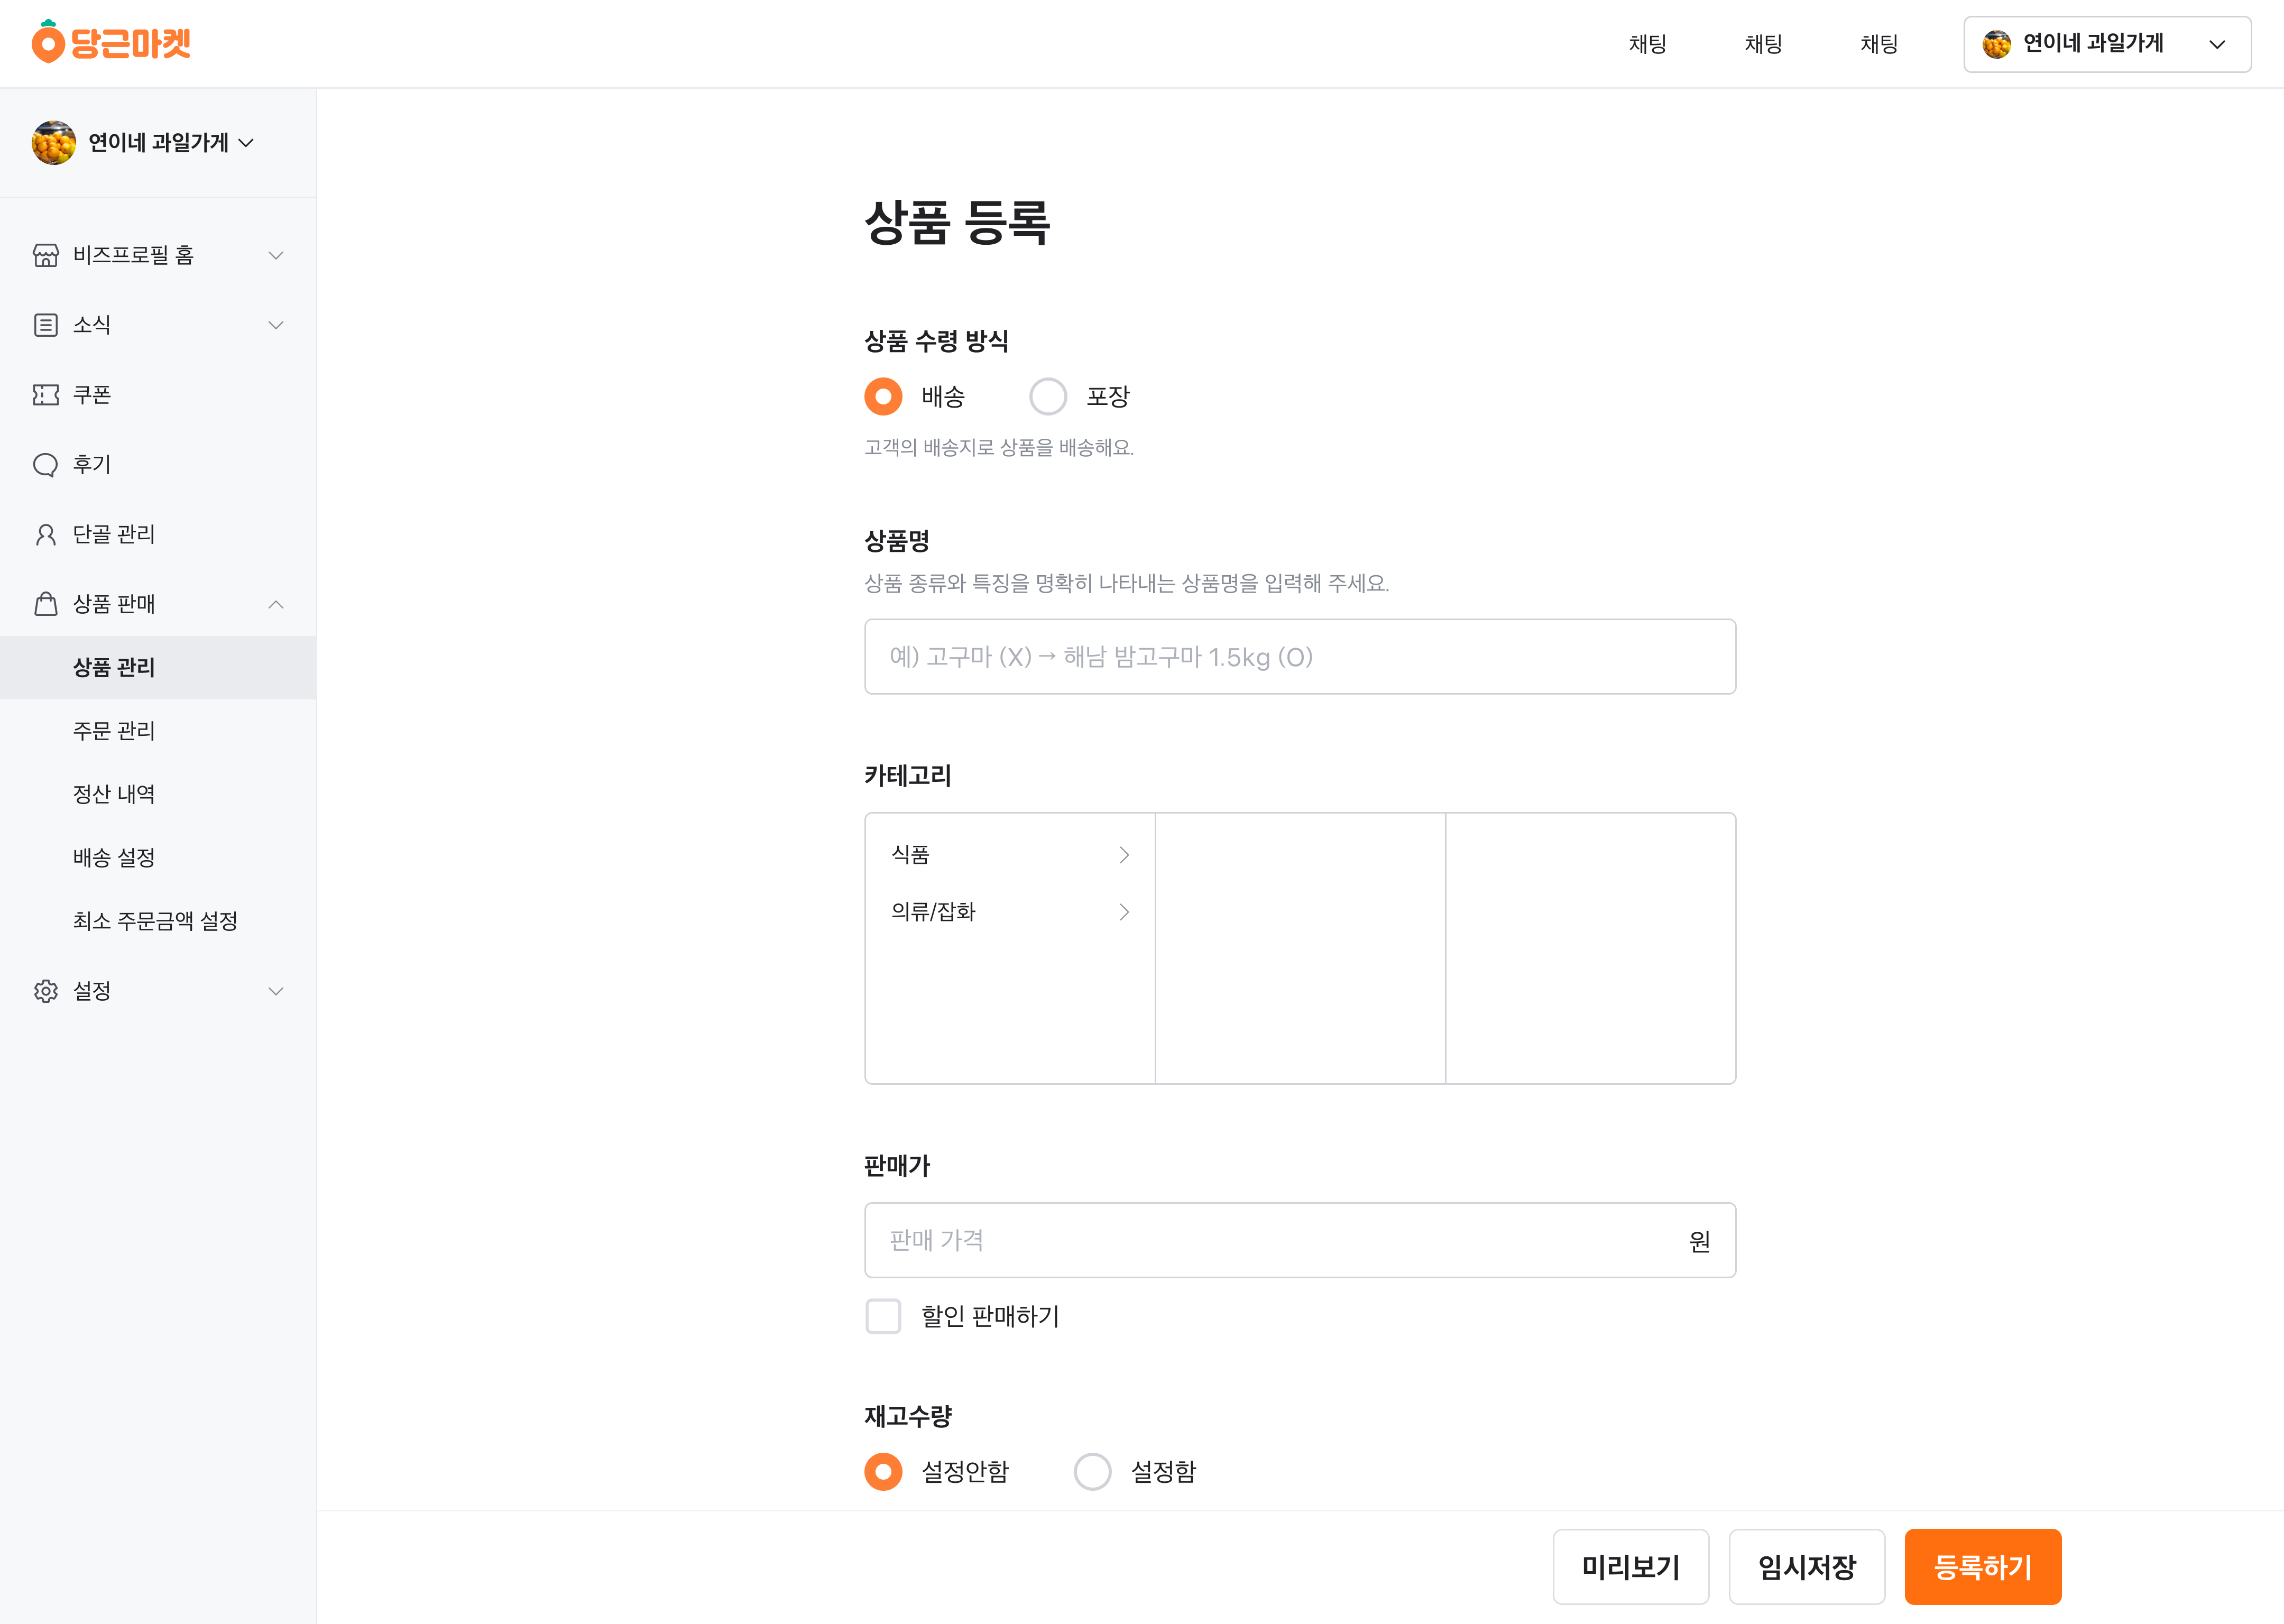
Task: Click the 단골 관리 person icon
Action: [x=46, y=535]
